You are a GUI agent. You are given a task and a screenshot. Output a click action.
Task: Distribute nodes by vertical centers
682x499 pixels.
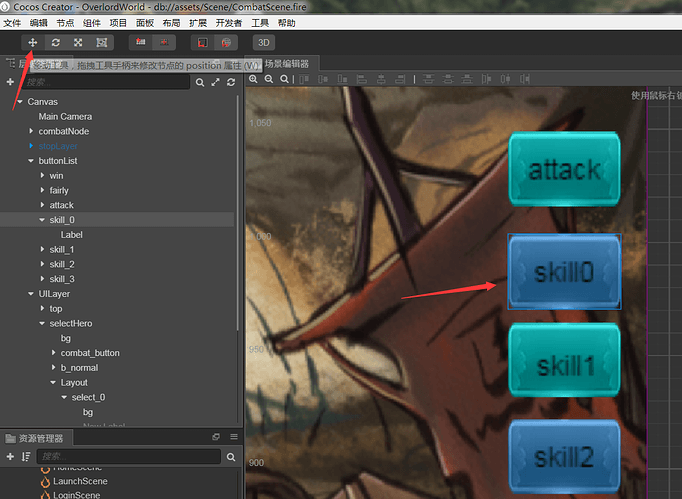[x=448, y=79]
